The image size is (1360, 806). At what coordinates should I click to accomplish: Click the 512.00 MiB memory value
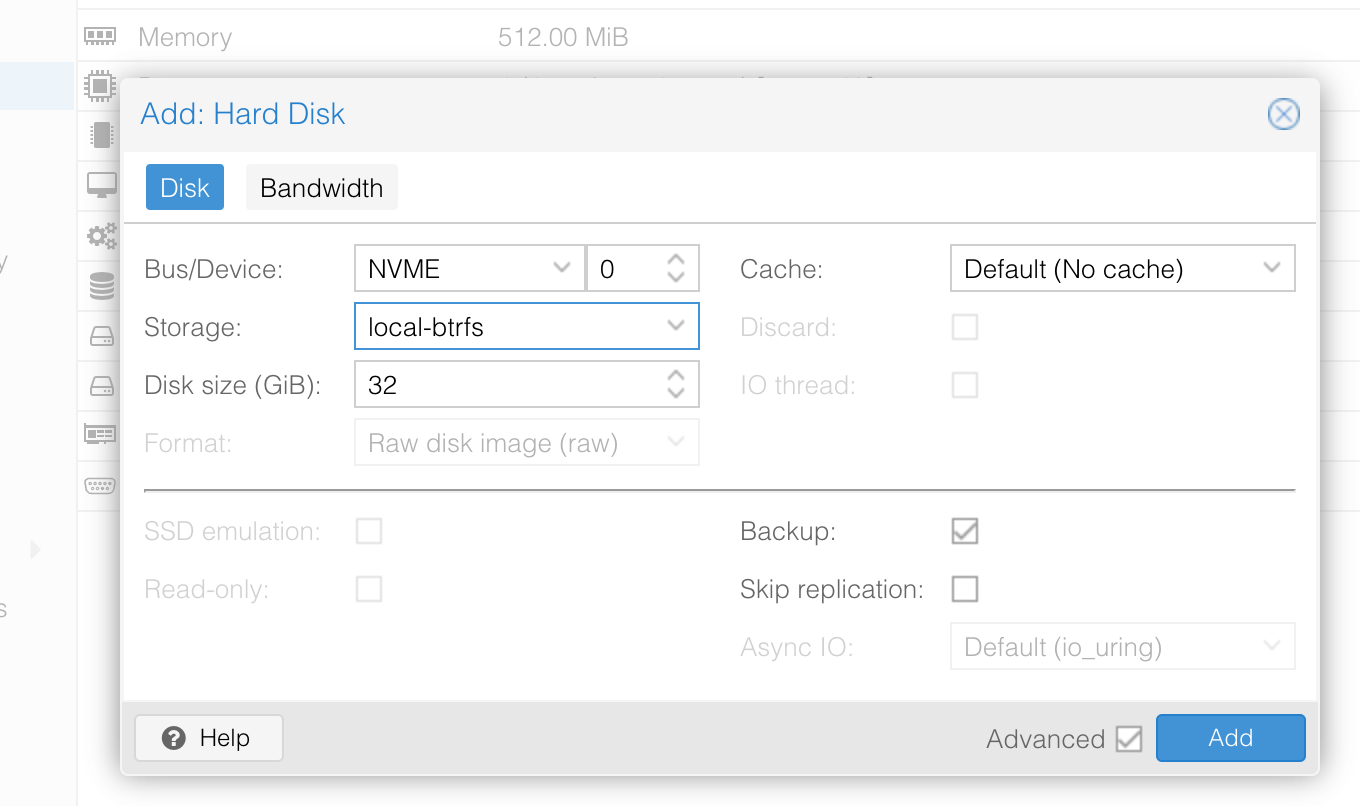pos(563,37)
